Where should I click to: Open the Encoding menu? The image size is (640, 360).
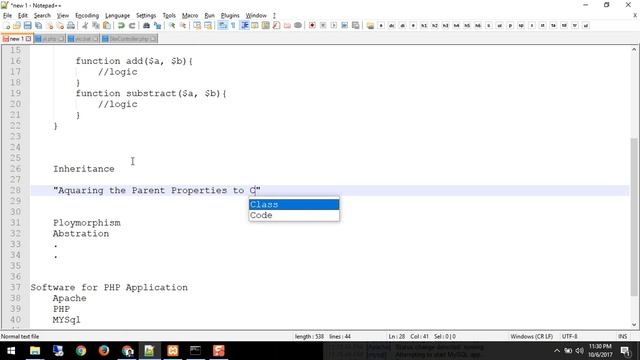tap(87, 16)
